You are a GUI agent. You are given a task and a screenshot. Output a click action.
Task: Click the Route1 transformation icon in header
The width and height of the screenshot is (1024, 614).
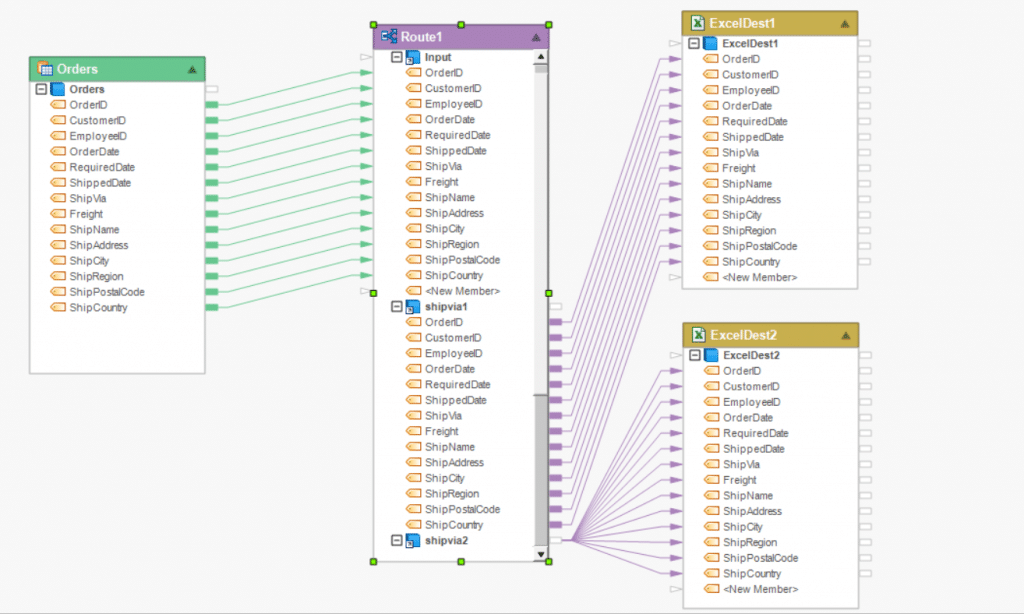point(388,36)
